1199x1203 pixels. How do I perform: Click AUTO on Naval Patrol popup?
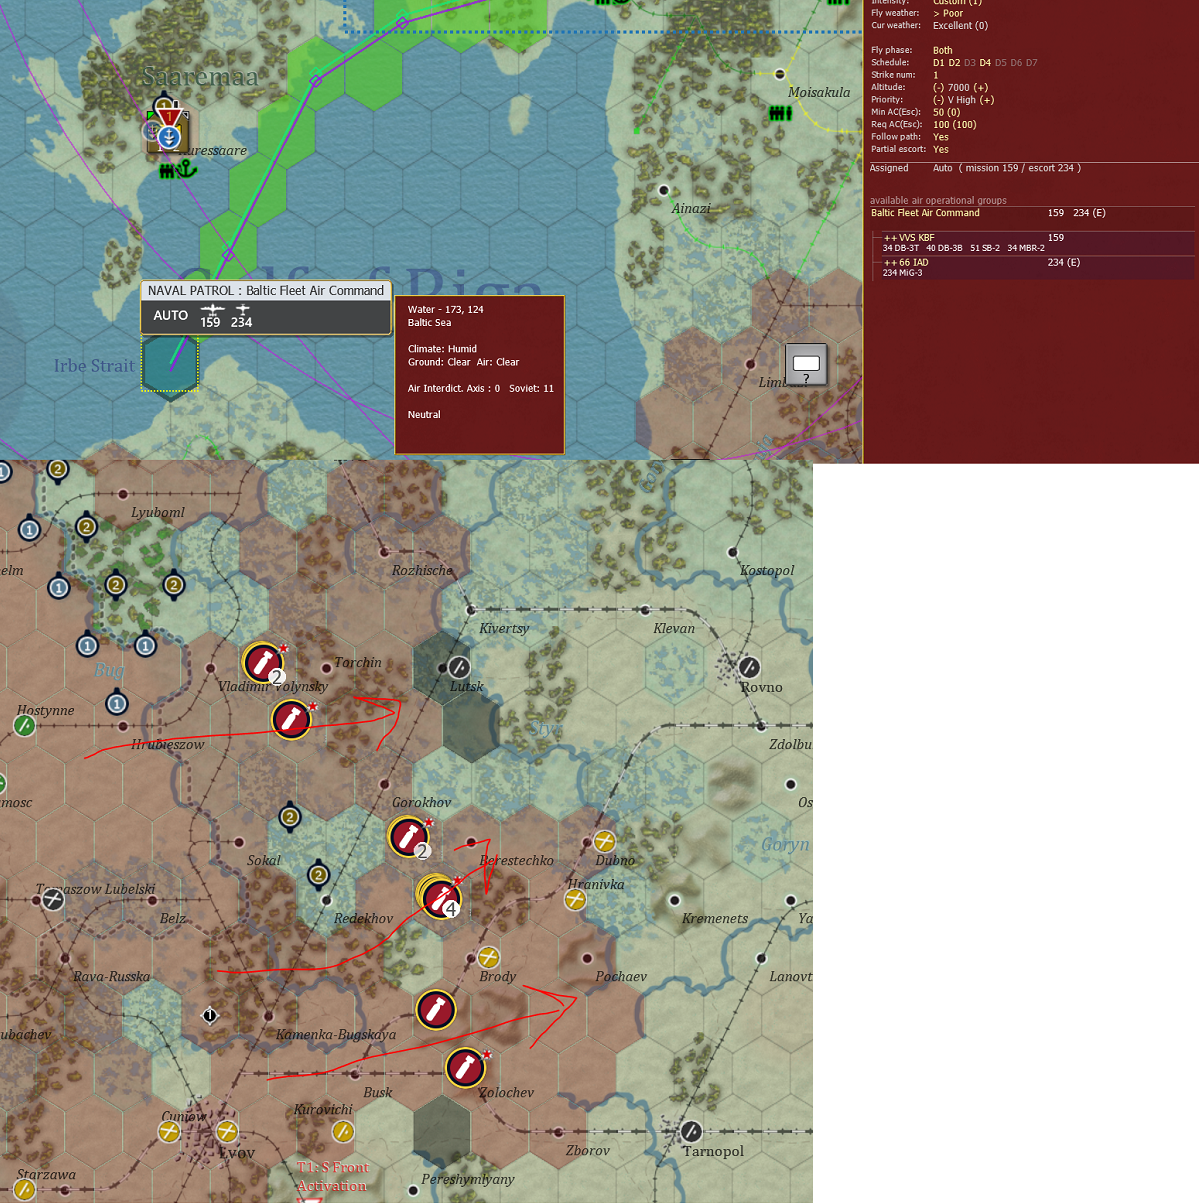click(x=171, y=315)
